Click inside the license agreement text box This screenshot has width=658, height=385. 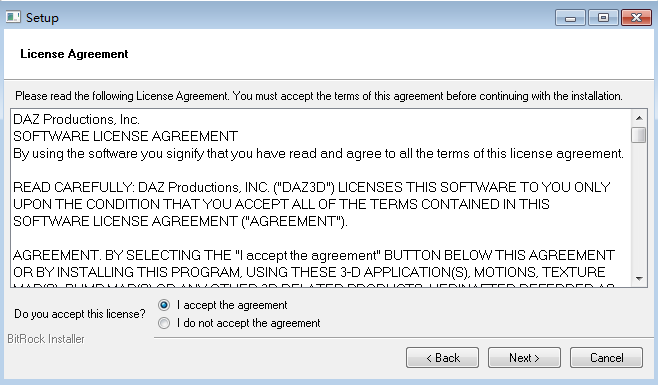pos(321,198)
